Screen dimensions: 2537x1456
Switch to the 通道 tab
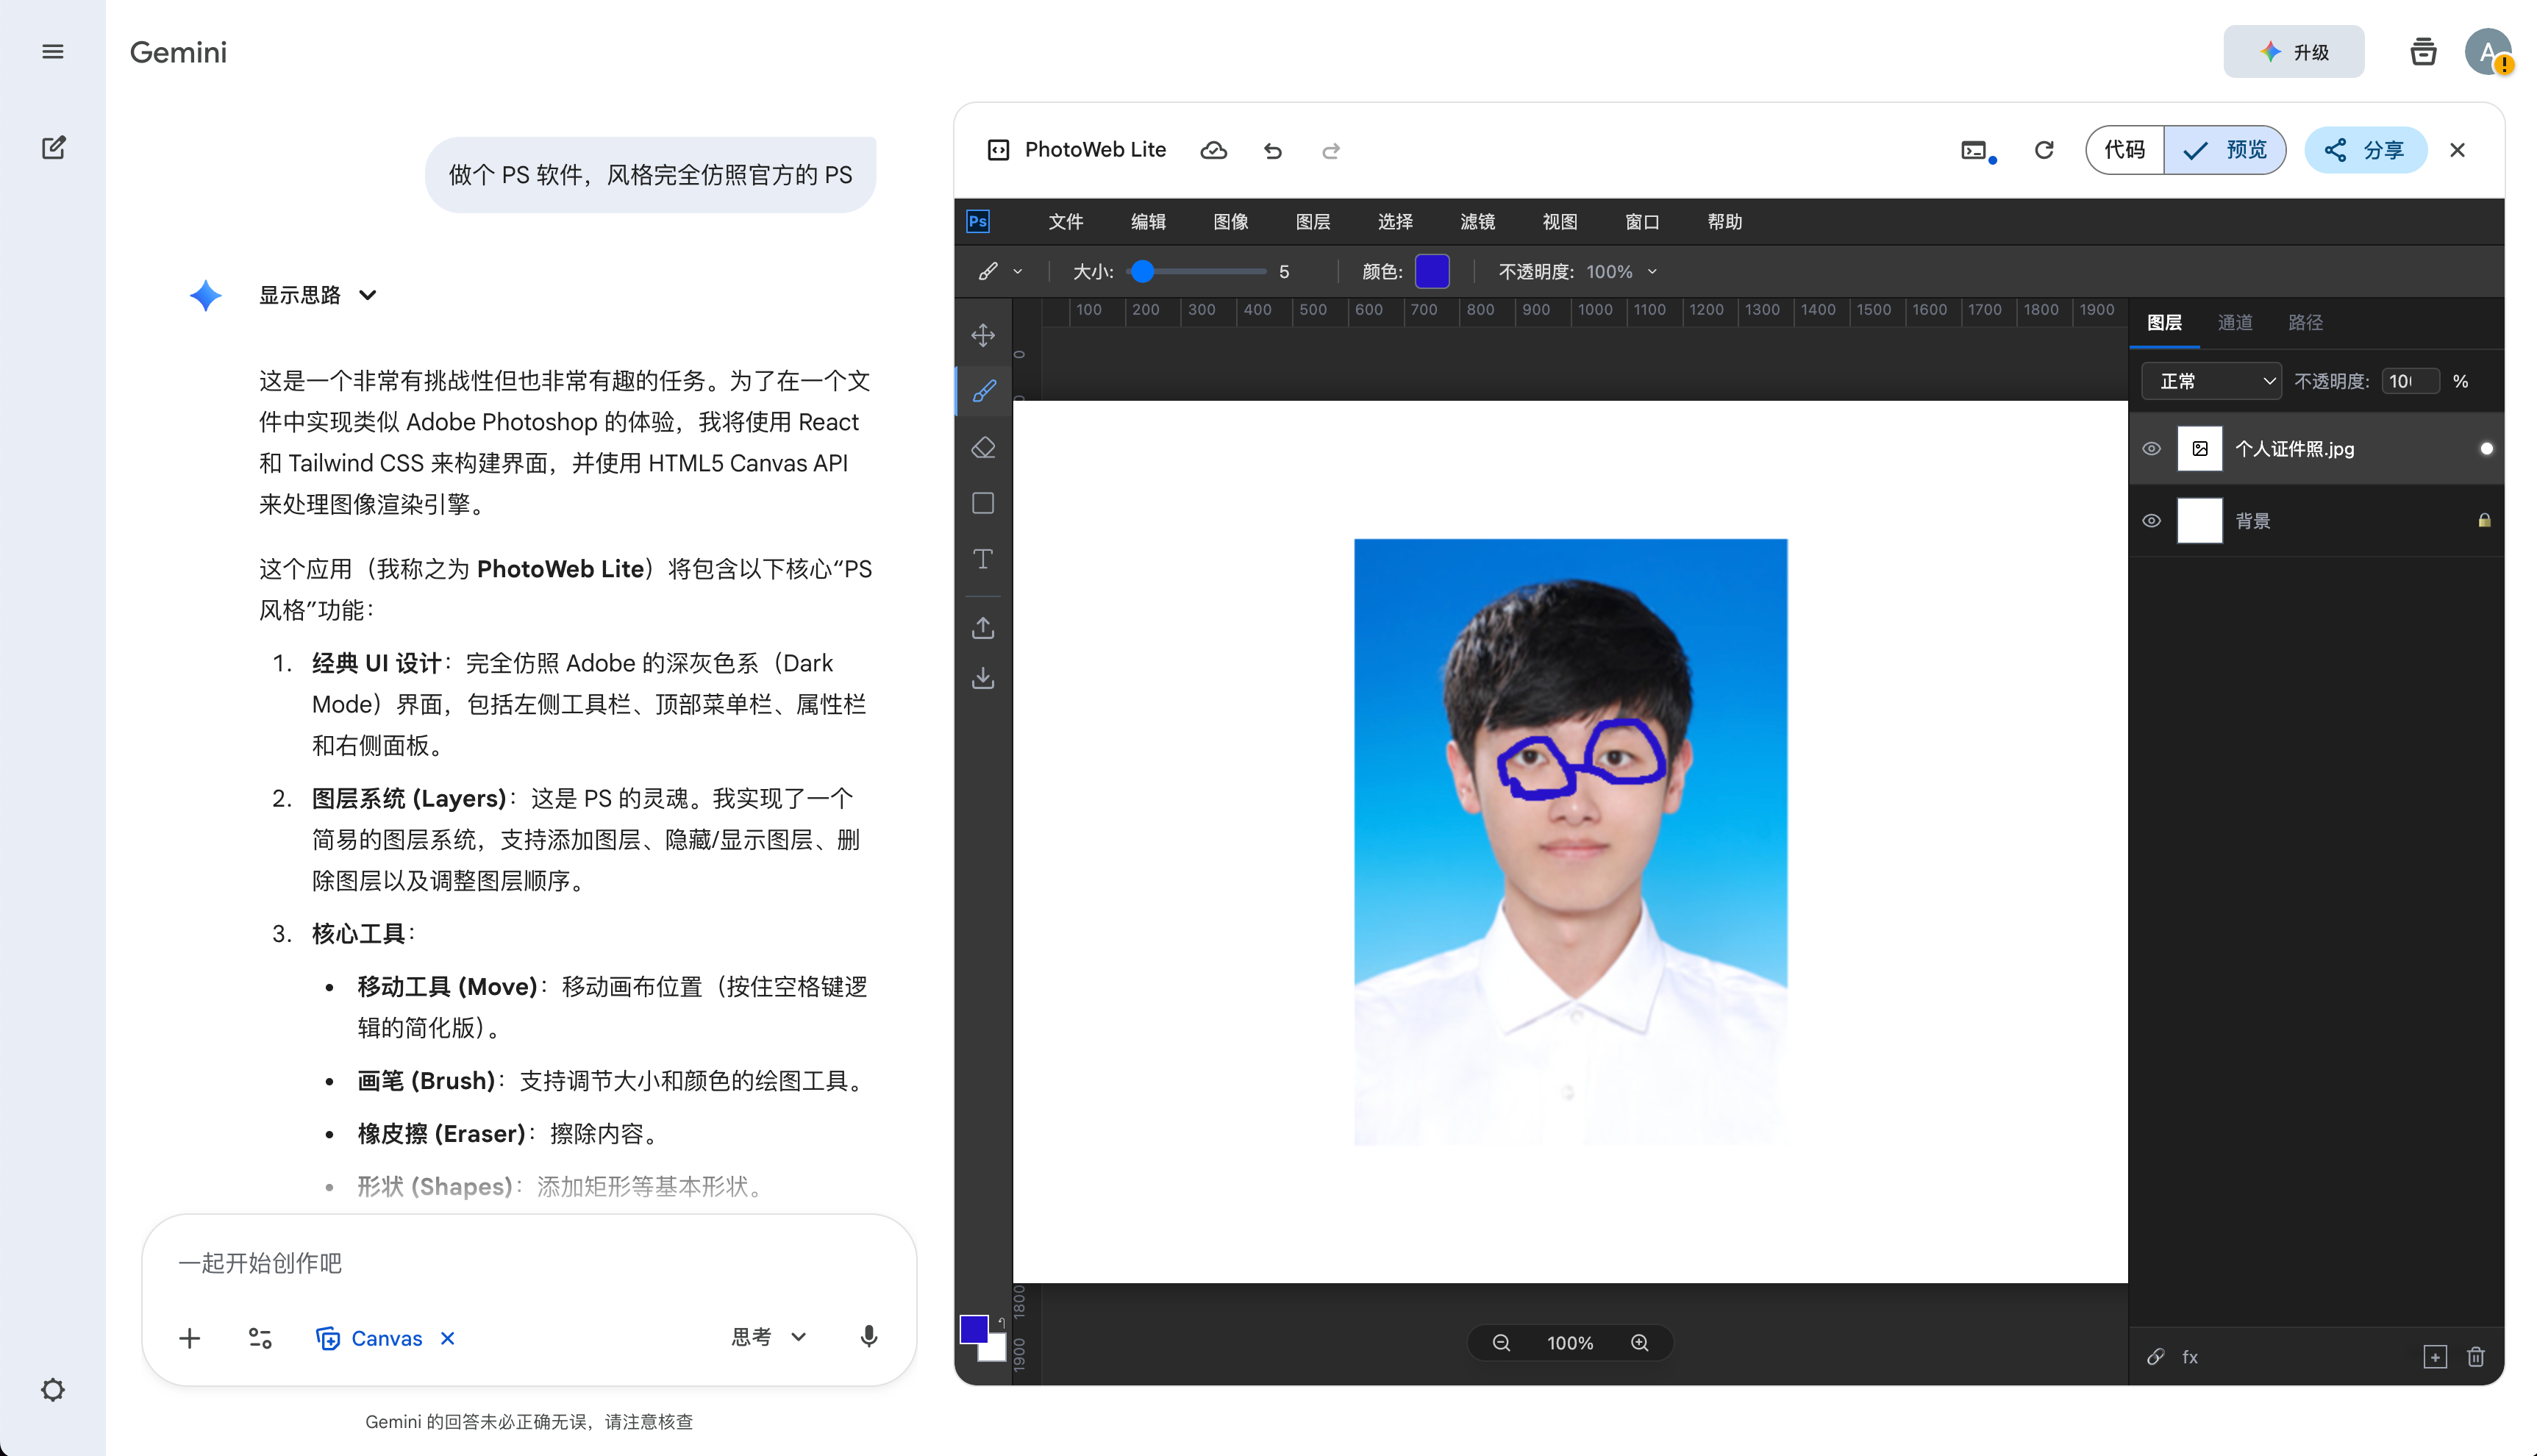pos(2235,323)
